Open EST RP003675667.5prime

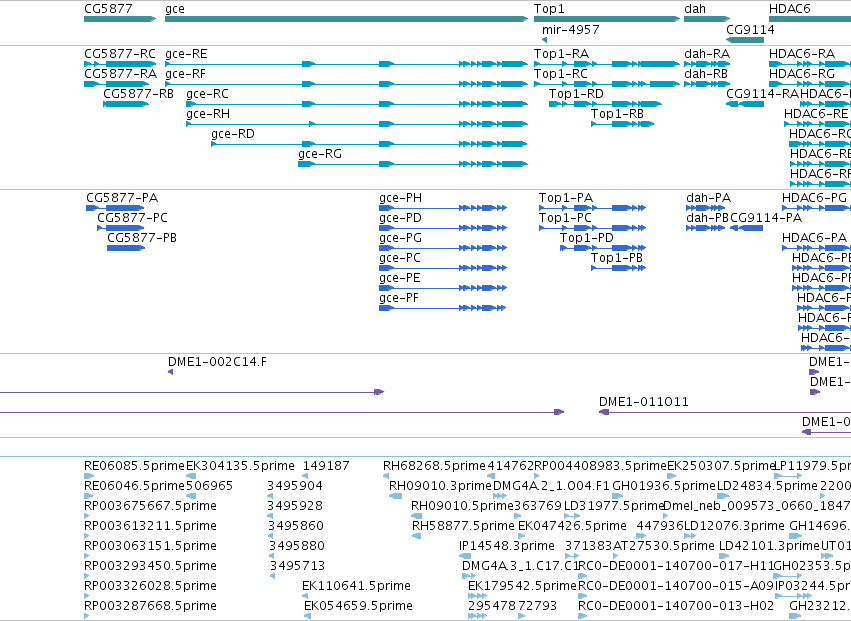pyautogui.click(x=150, y=506)
